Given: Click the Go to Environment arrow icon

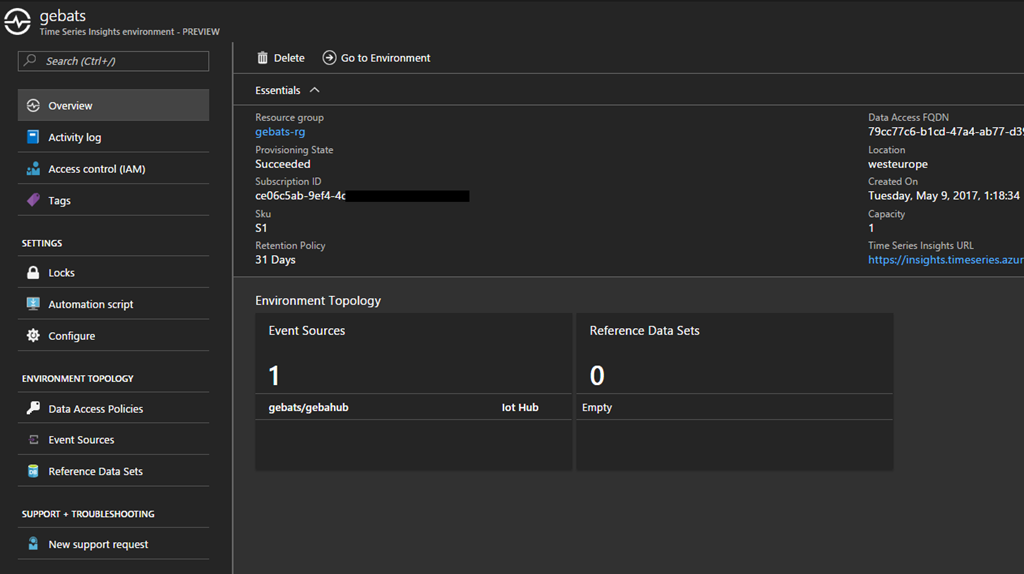Looking at the screenshot, I should pos(329,58).
